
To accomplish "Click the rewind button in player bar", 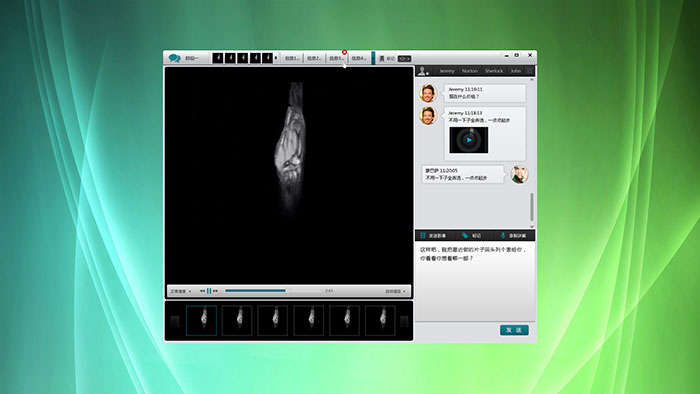I will [x=202, y=291].
